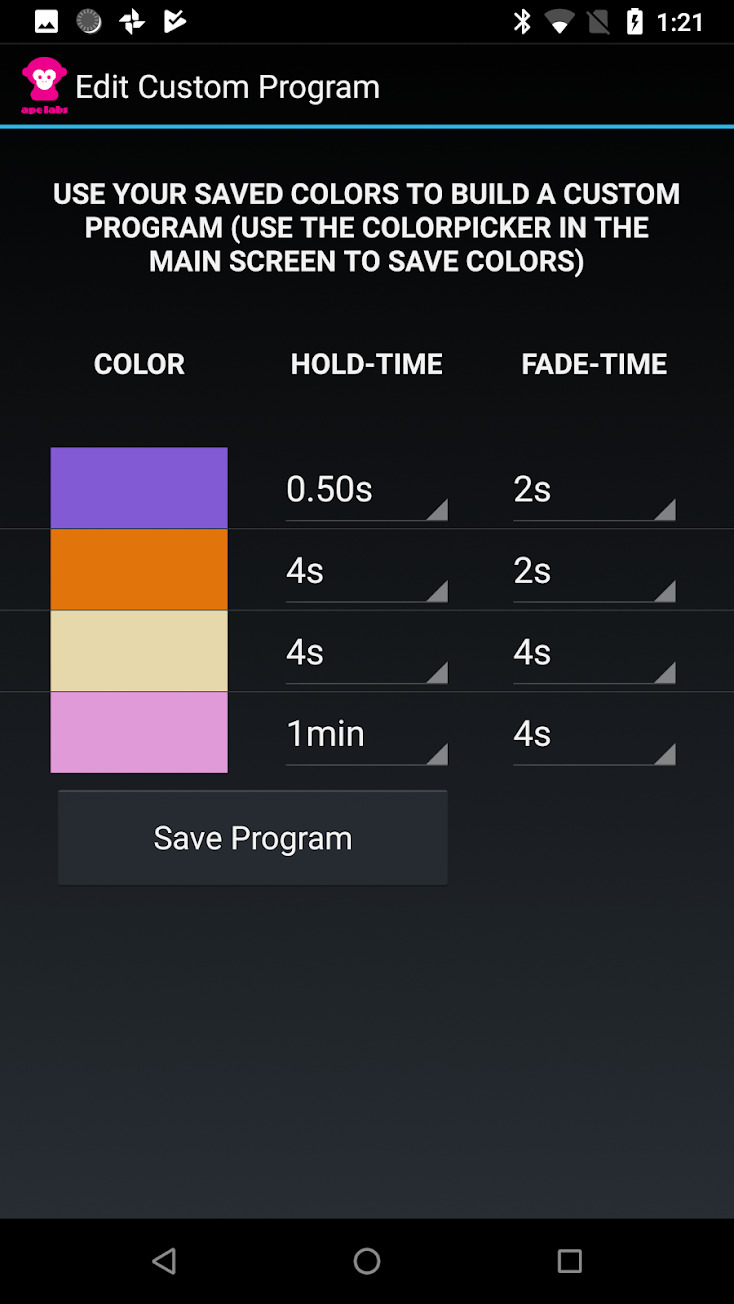This screenshot has width=734, height=1304.
Task: Expand pink row's 4s fade-time dropdown
Action: [594, 734]
